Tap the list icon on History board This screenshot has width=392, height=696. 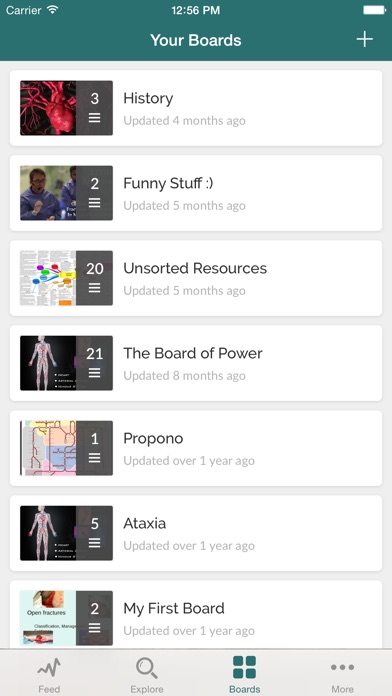95,118
